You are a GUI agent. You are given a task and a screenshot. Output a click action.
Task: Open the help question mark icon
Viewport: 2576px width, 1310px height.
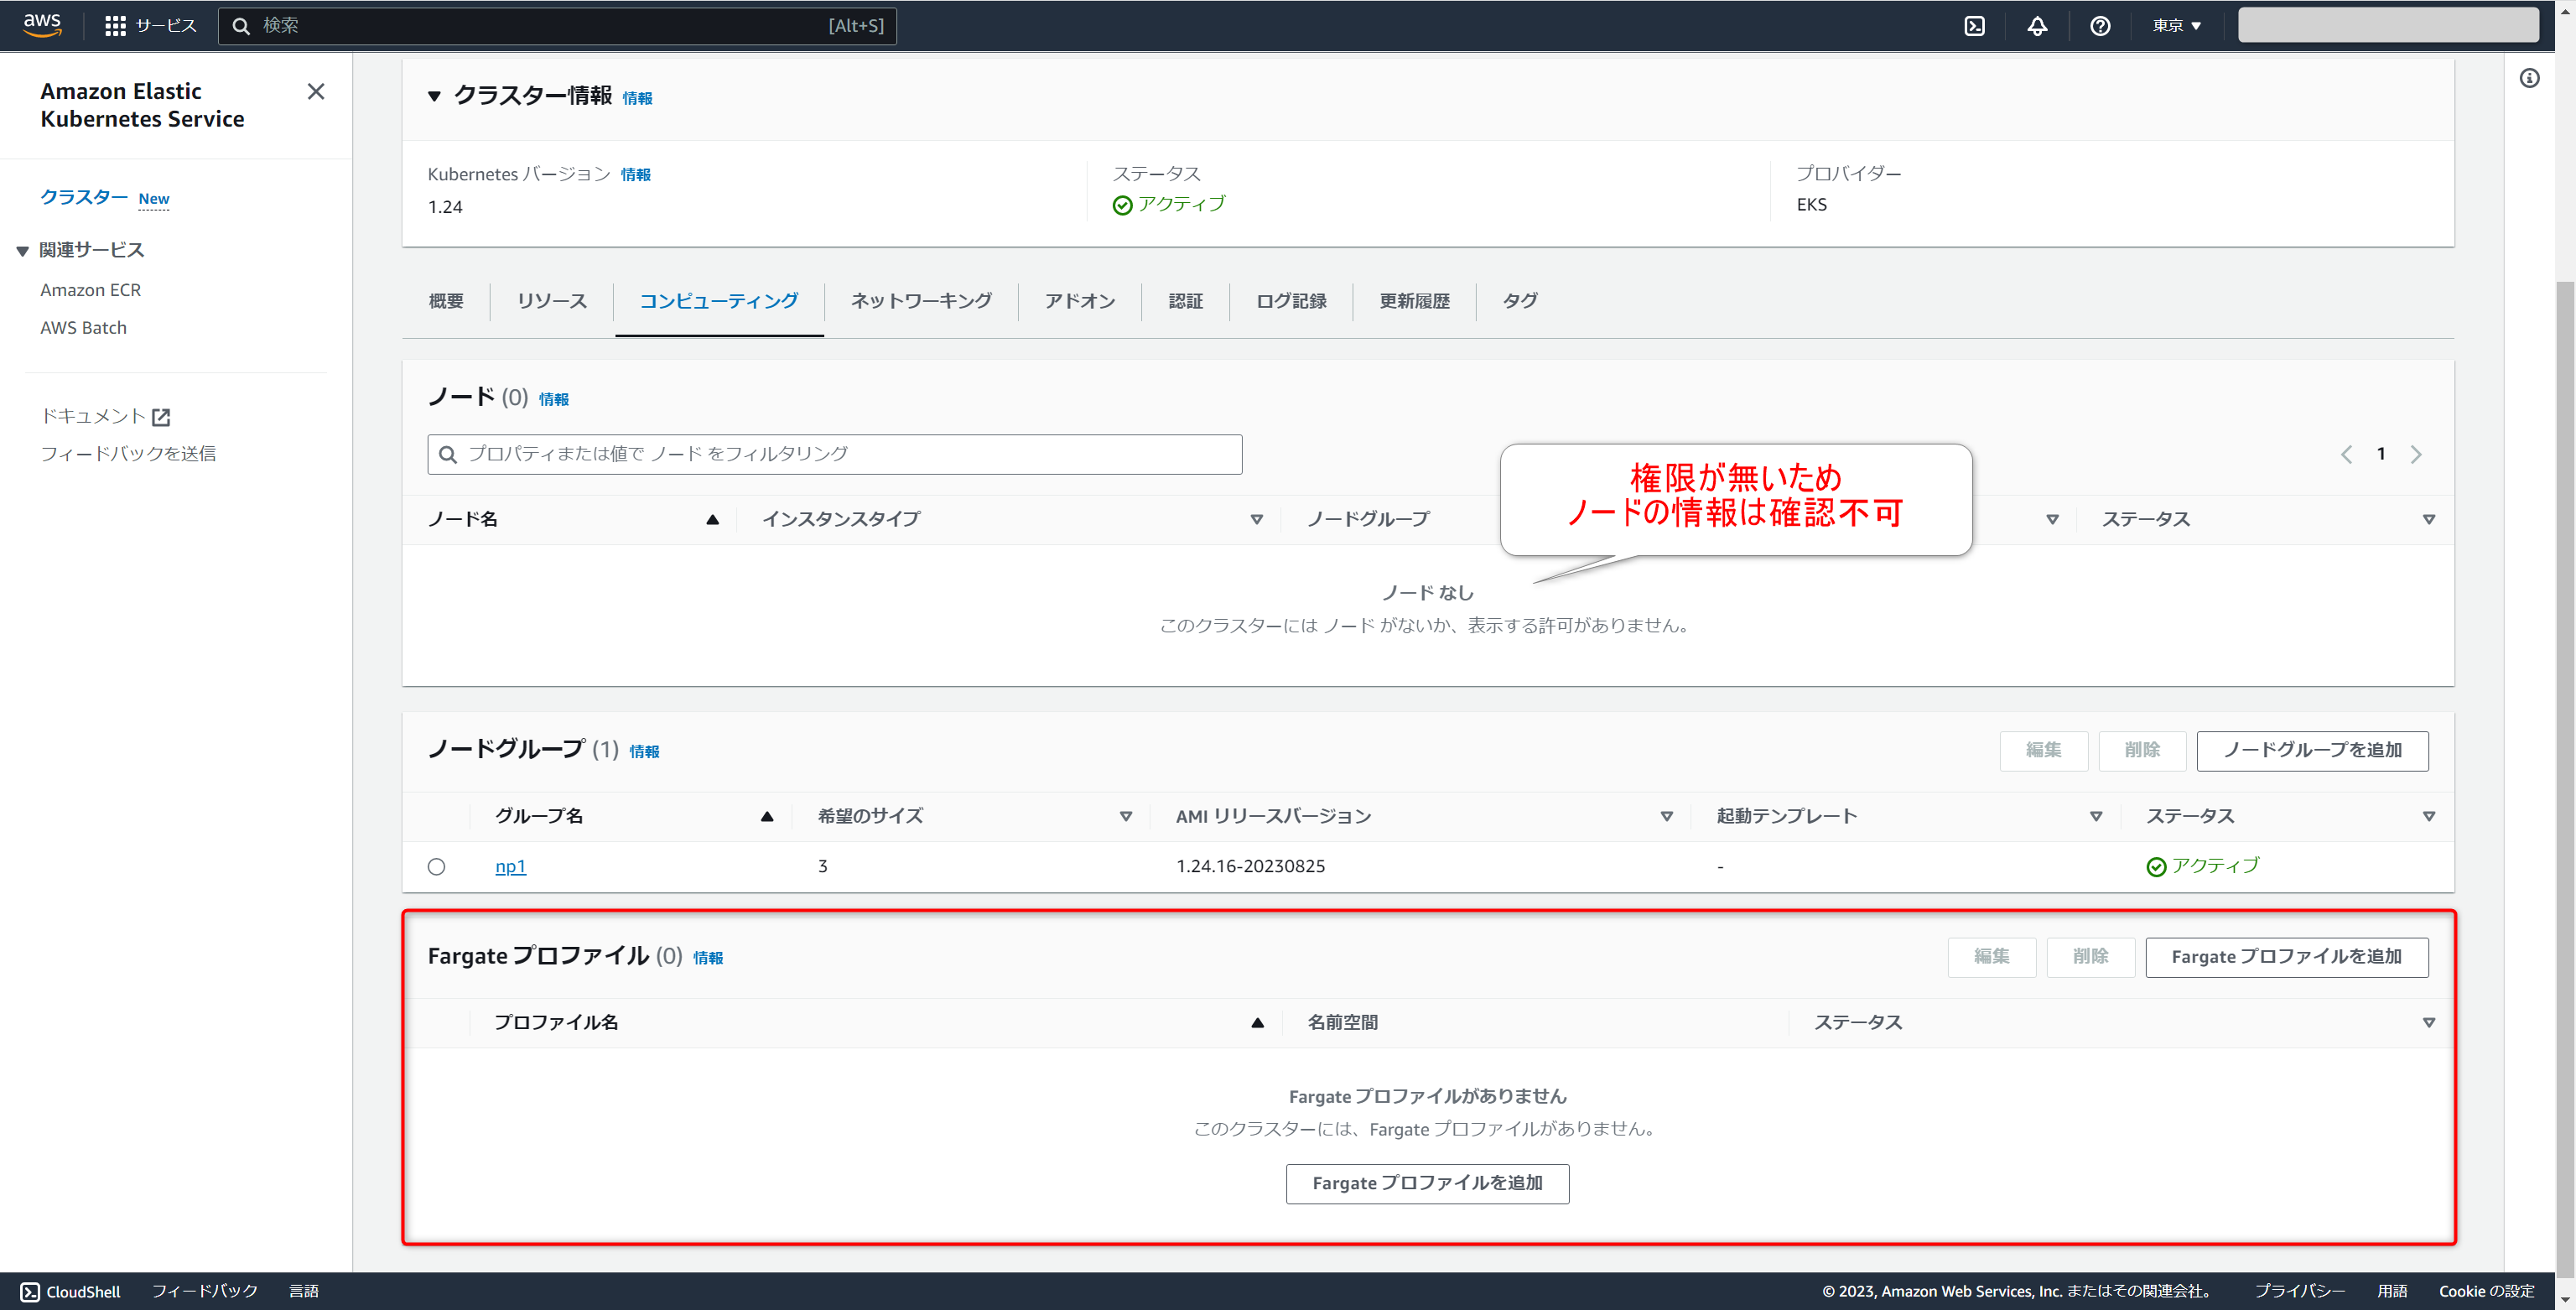point(2100,26)
